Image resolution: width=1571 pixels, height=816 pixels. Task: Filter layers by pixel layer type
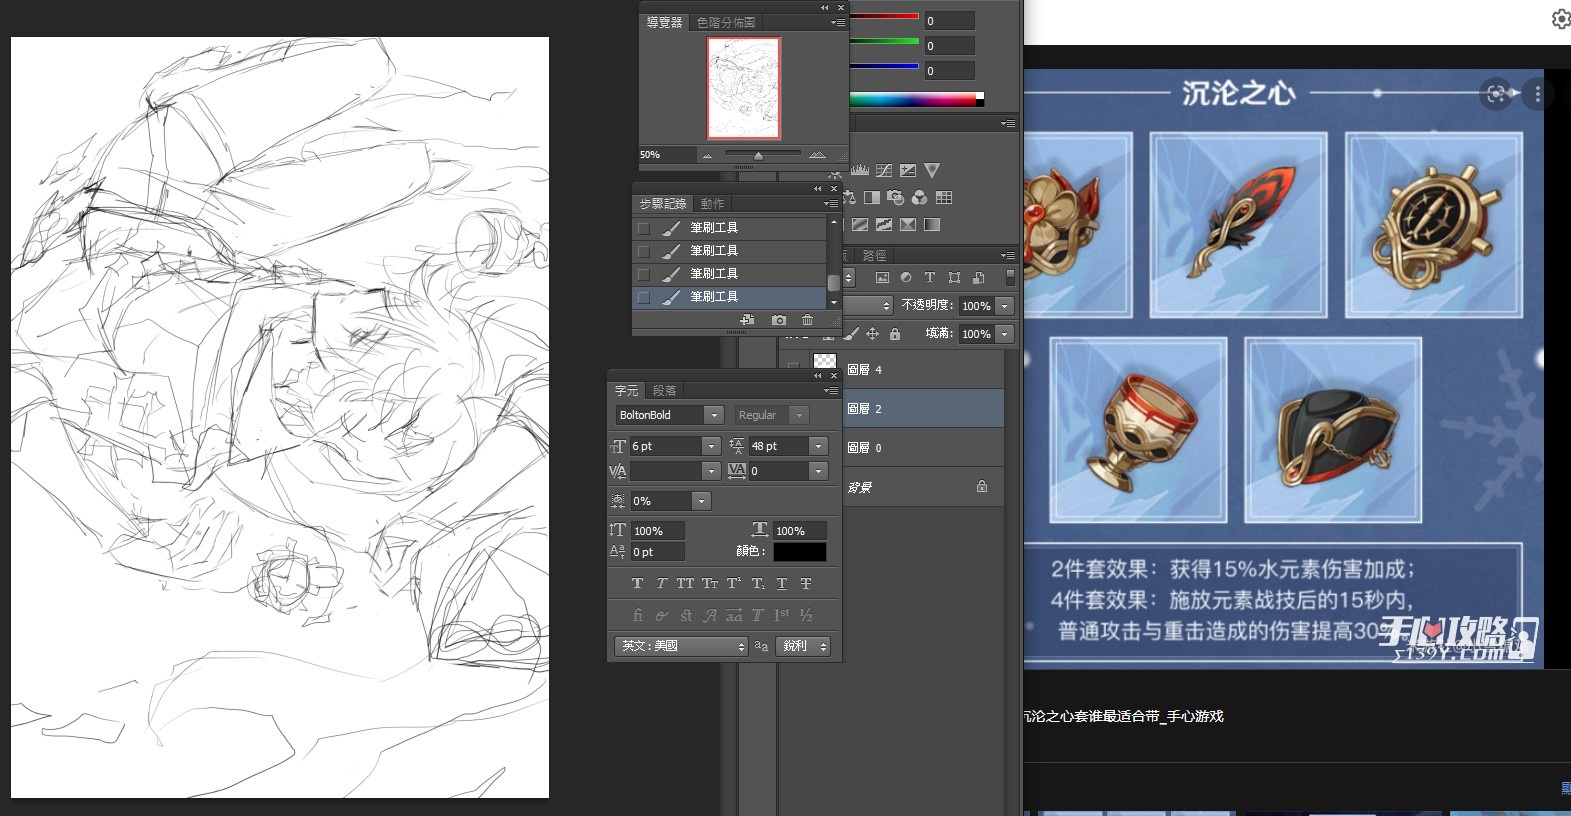(882, 278)
